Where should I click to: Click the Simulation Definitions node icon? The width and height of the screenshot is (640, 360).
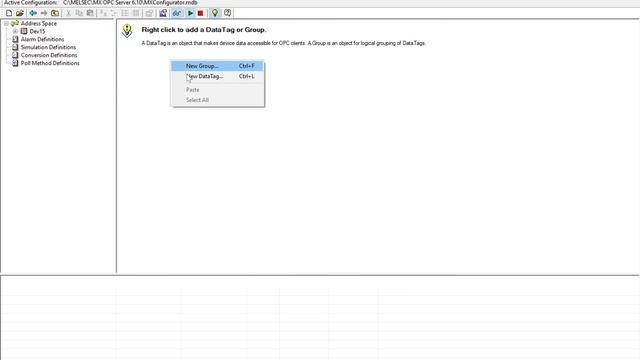click(x=15, y=47)
